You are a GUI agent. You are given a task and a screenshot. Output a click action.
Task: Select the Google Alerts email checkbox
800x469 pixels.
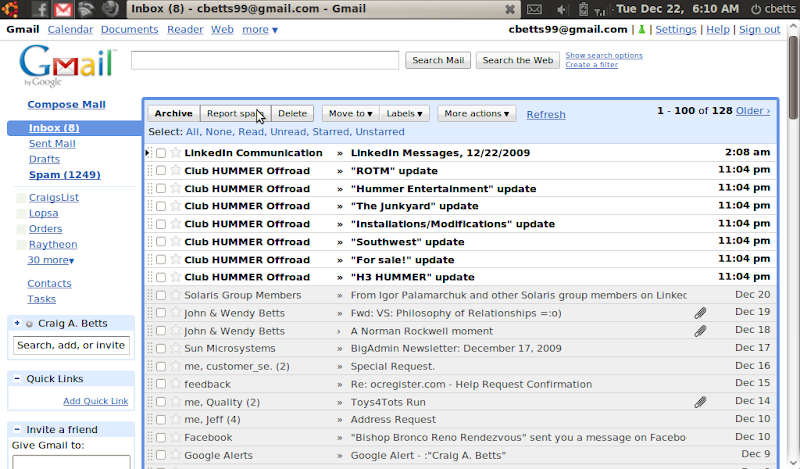[161, 455]
